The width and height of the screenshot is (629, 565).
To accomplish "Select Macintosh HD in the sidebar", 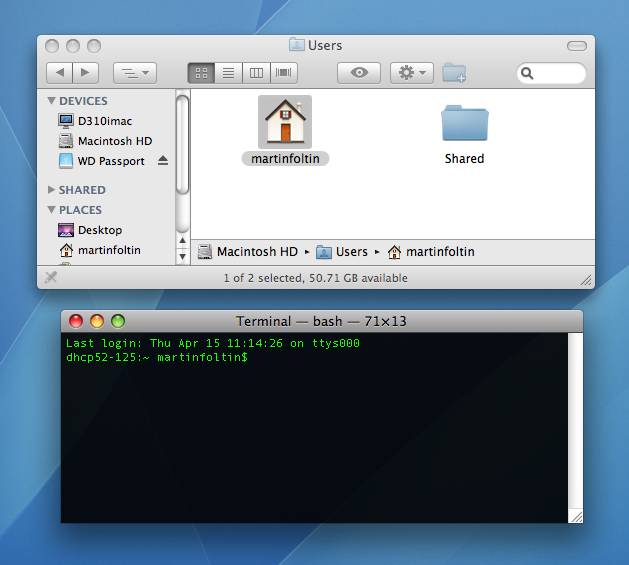I will tap(105, 141).
